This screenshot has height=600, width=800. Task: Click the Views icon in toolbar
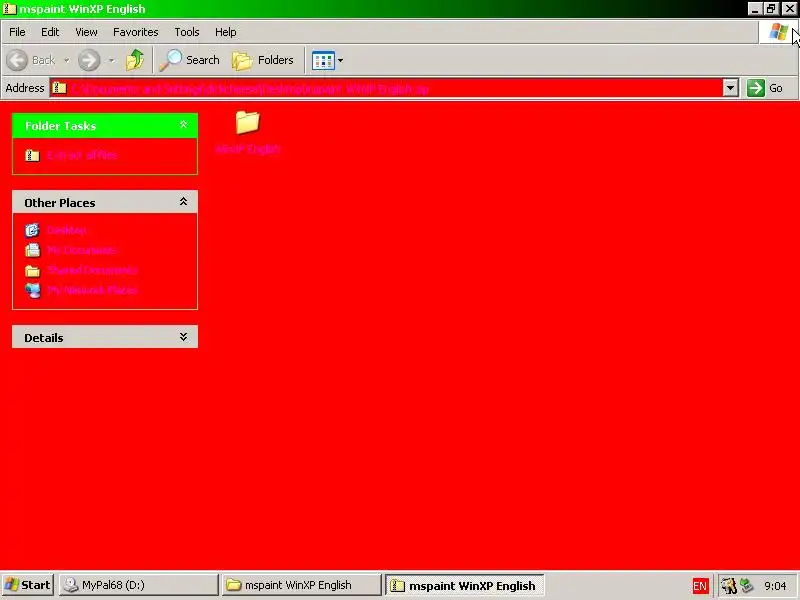323,61
